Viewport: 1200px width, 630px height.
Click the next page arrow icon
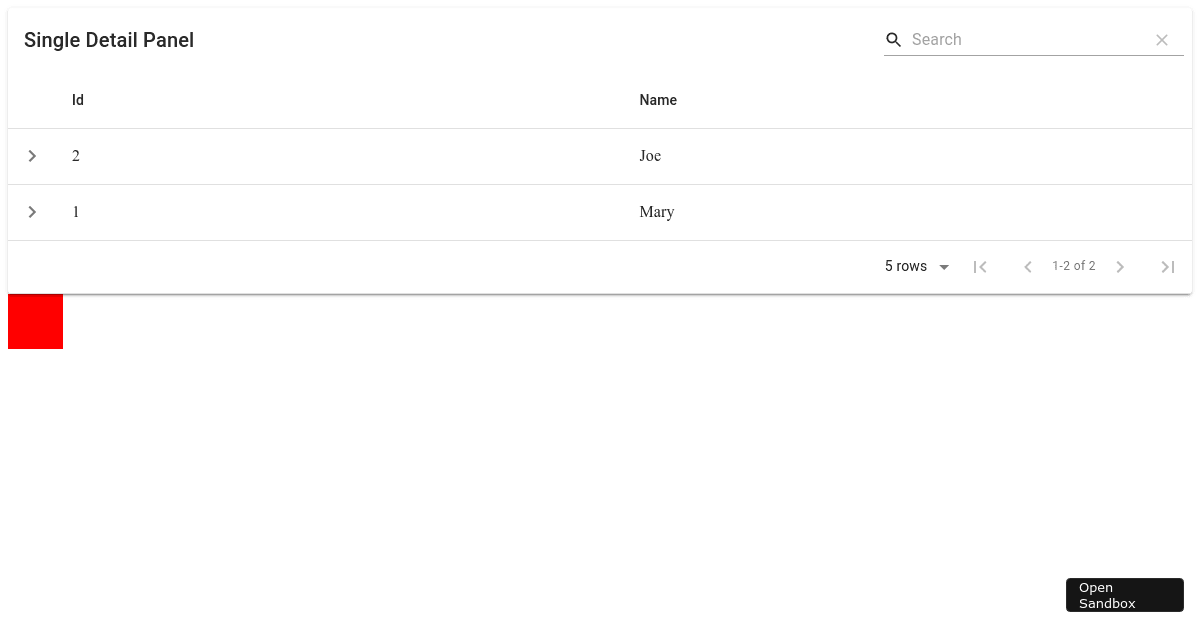tap(1120, 266)
